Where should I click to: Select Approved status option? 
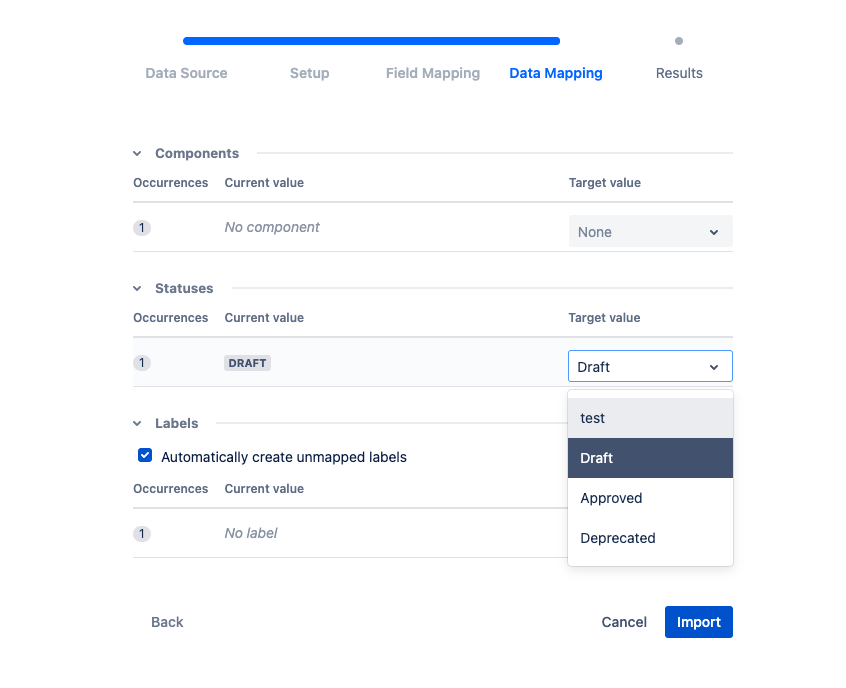[650, 498]
